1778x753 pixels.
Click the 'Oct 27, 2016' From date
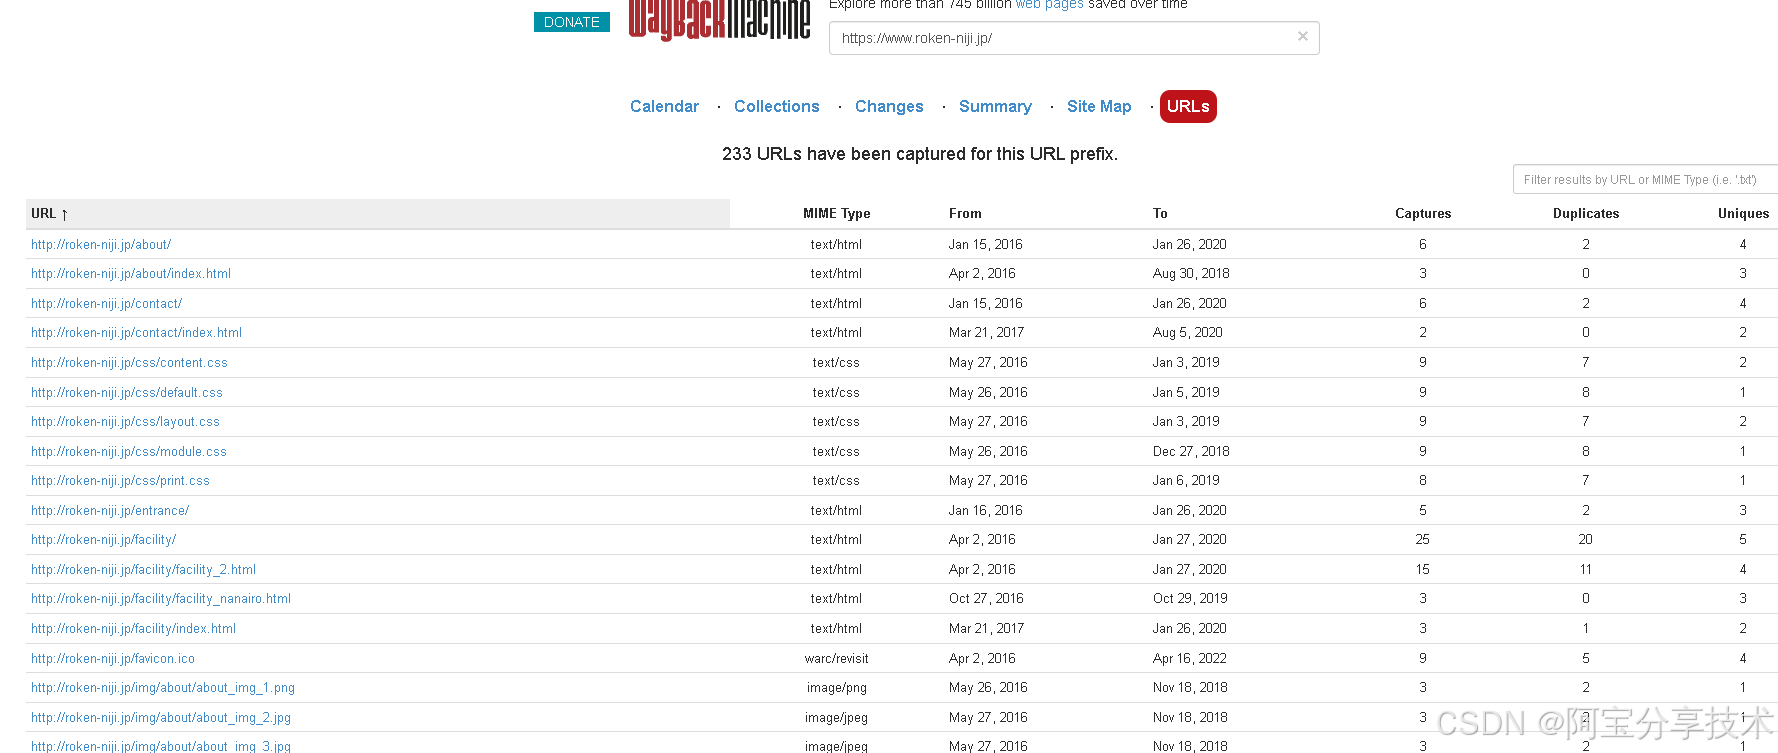coord(986,598)
